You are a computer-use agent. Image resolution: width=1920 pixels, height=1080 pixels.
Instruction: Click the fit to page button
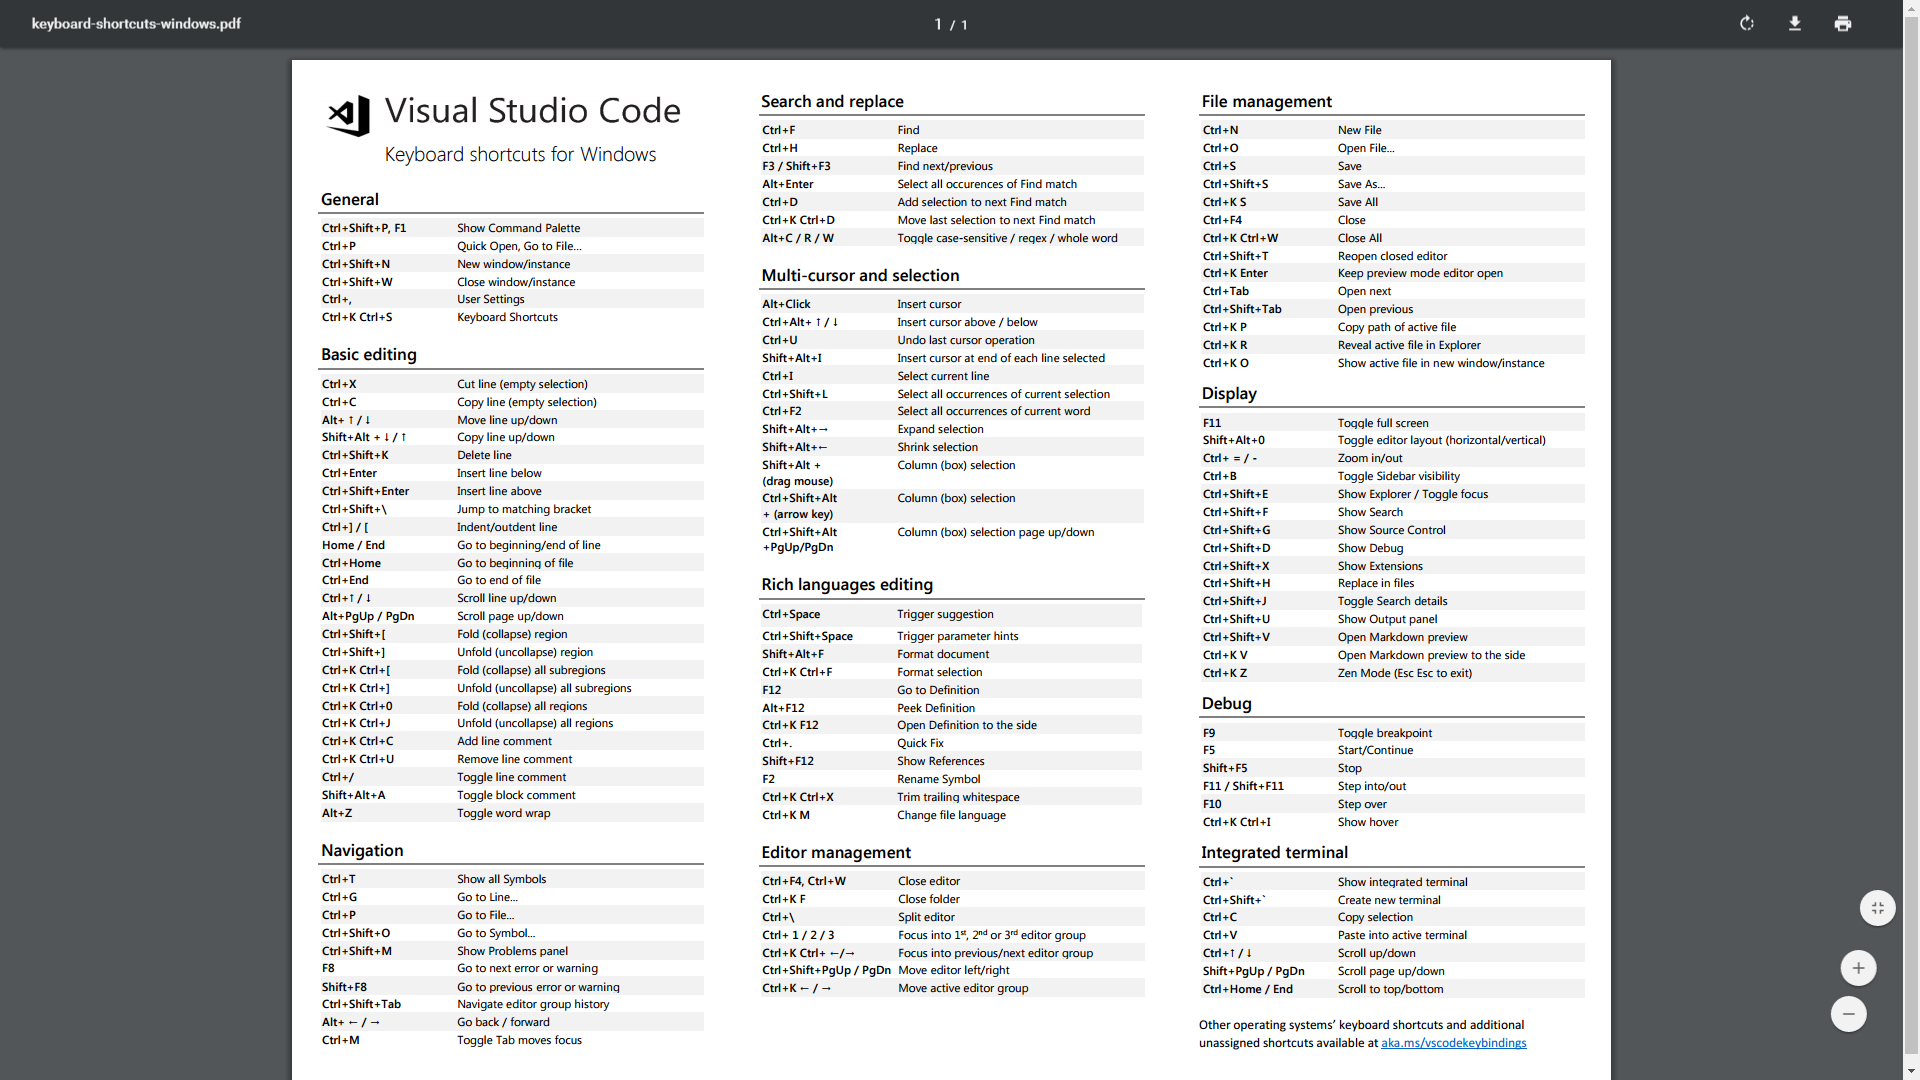point(1877,908)
